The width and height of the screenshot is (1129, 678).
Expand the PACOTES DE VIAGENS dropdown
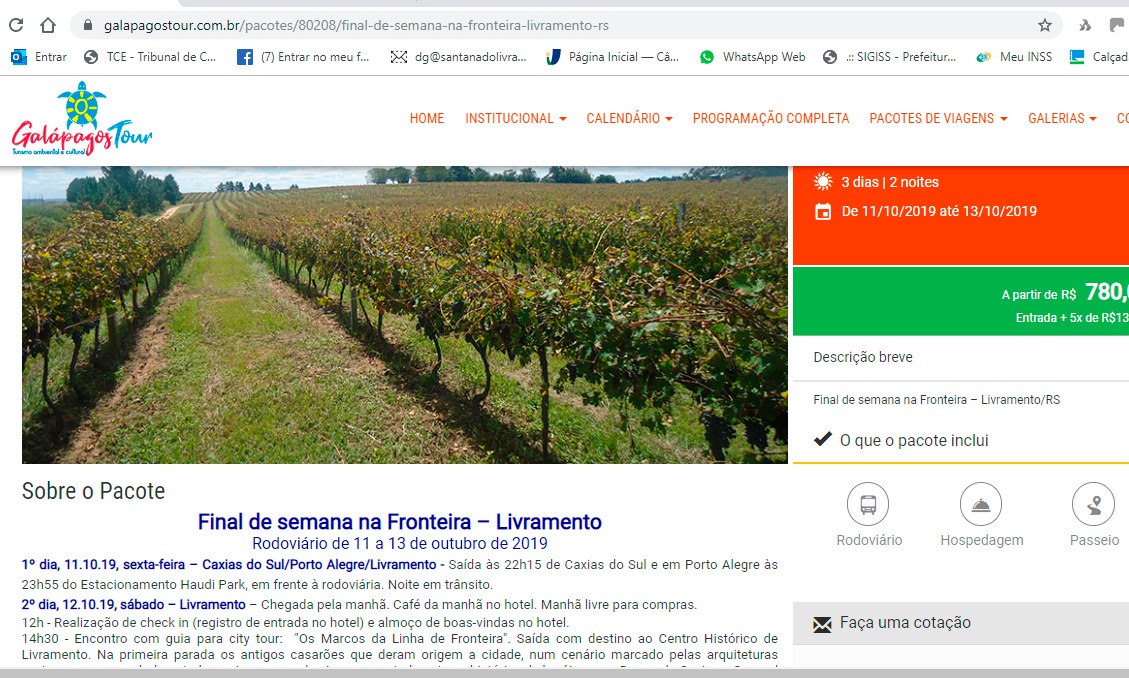click(x=938, y=118)
